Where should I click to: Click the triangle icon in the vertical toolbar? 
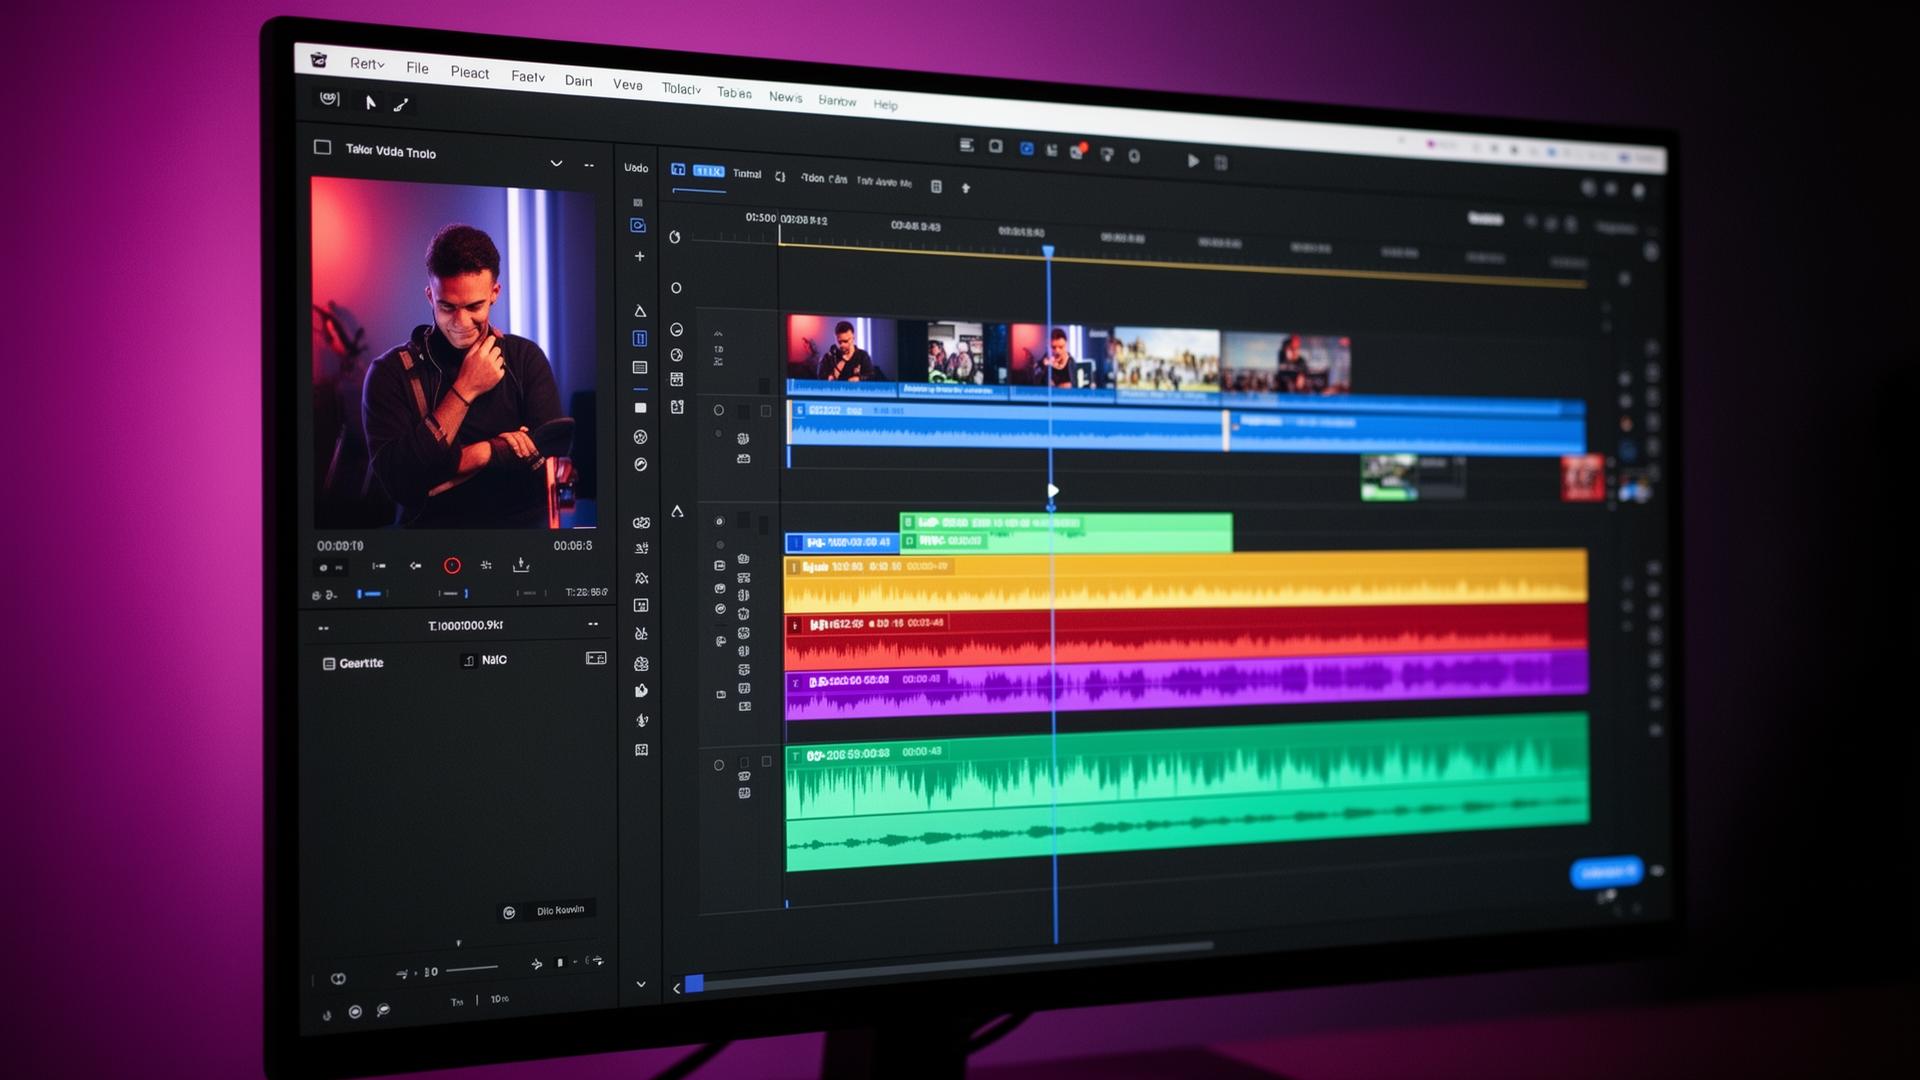640,311
